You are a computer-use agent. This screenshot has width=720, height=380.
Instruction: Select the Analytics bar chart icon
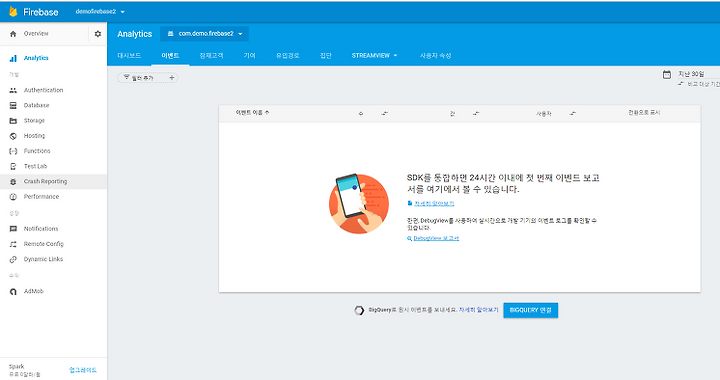point(13,58)
